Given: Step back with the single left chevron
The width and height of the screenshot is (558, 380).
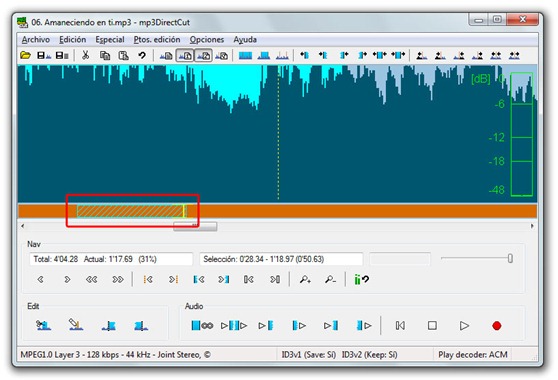Looking at the screenshot, I should (41, 280).
